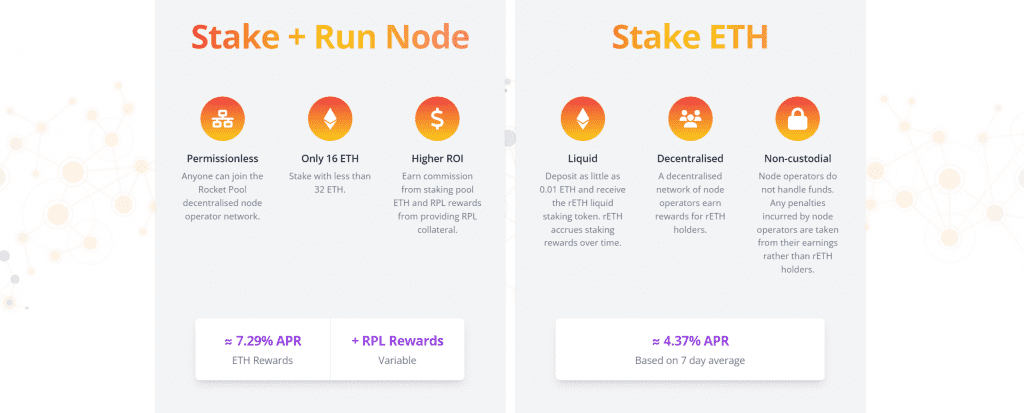
Task: Click the RPL collateral commission description
Action: [x=438, y=203]
